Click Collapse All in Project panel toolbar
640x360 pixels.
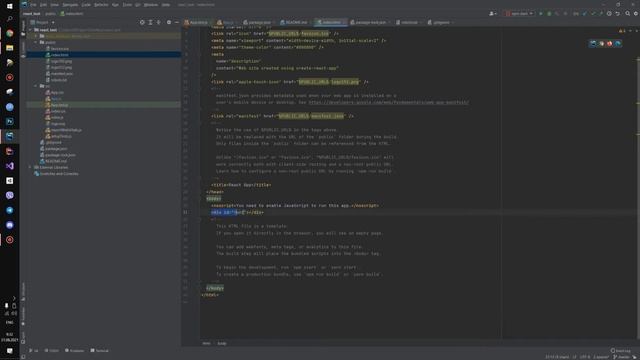pos(159,22)
